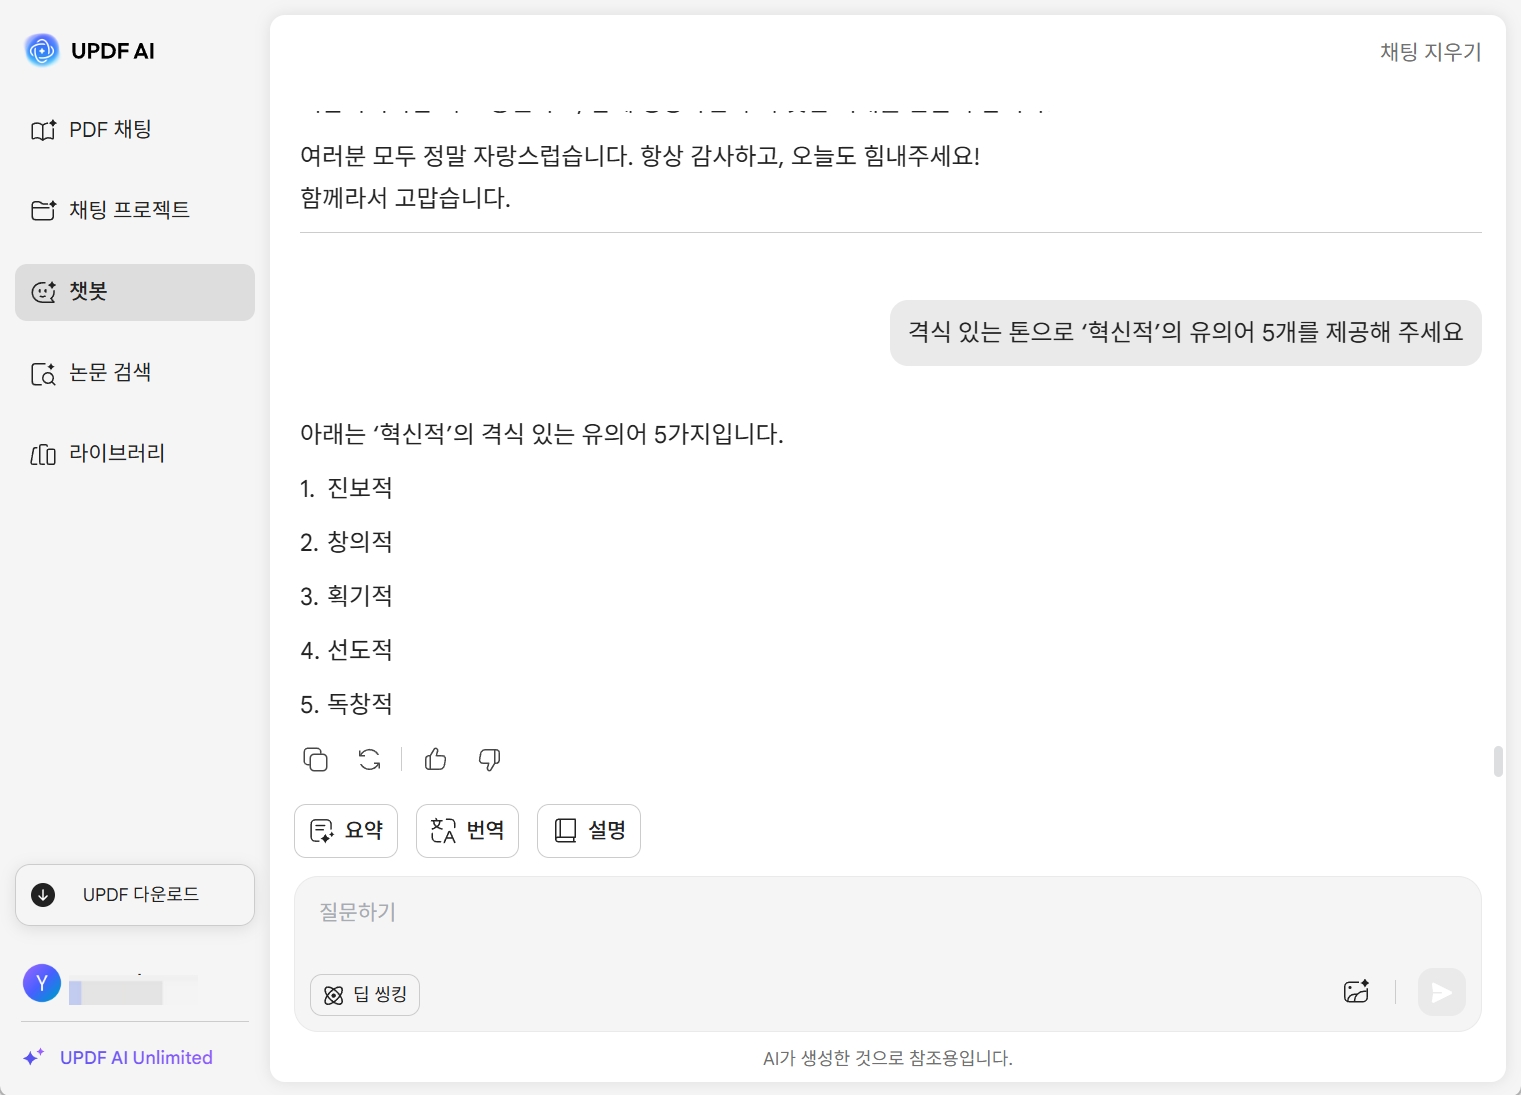Image resolution: width=1521 pixels, height=1095 pixels.
Task: Regenerate the response with refresh icon
Action: pos(369,760)
